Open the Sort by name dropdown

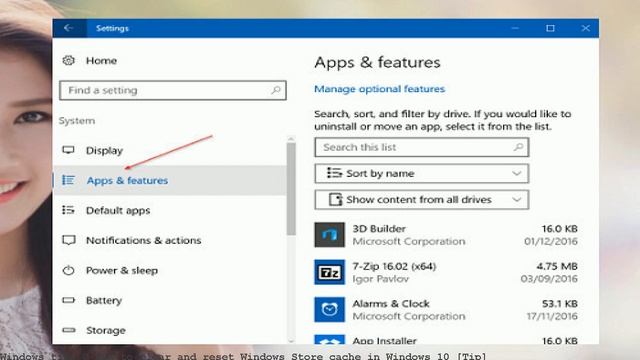pyautogui.click(x=422, y=173)
